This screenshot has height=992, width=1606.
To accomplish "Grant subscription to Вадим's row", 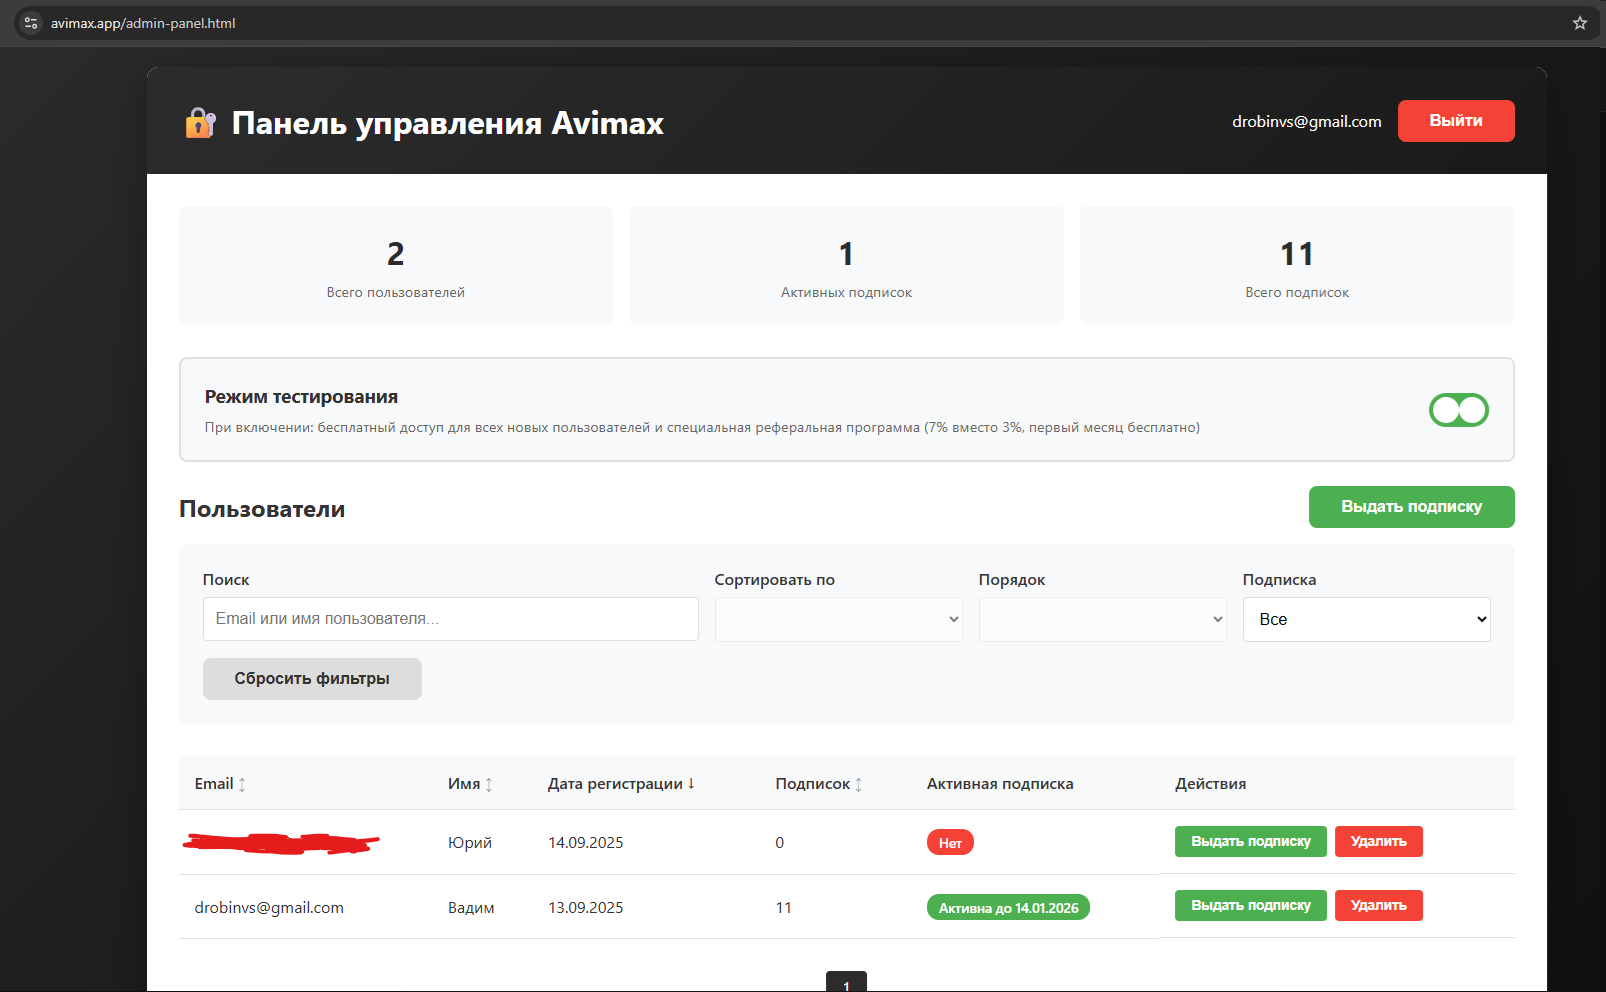I will [1250, 906].
